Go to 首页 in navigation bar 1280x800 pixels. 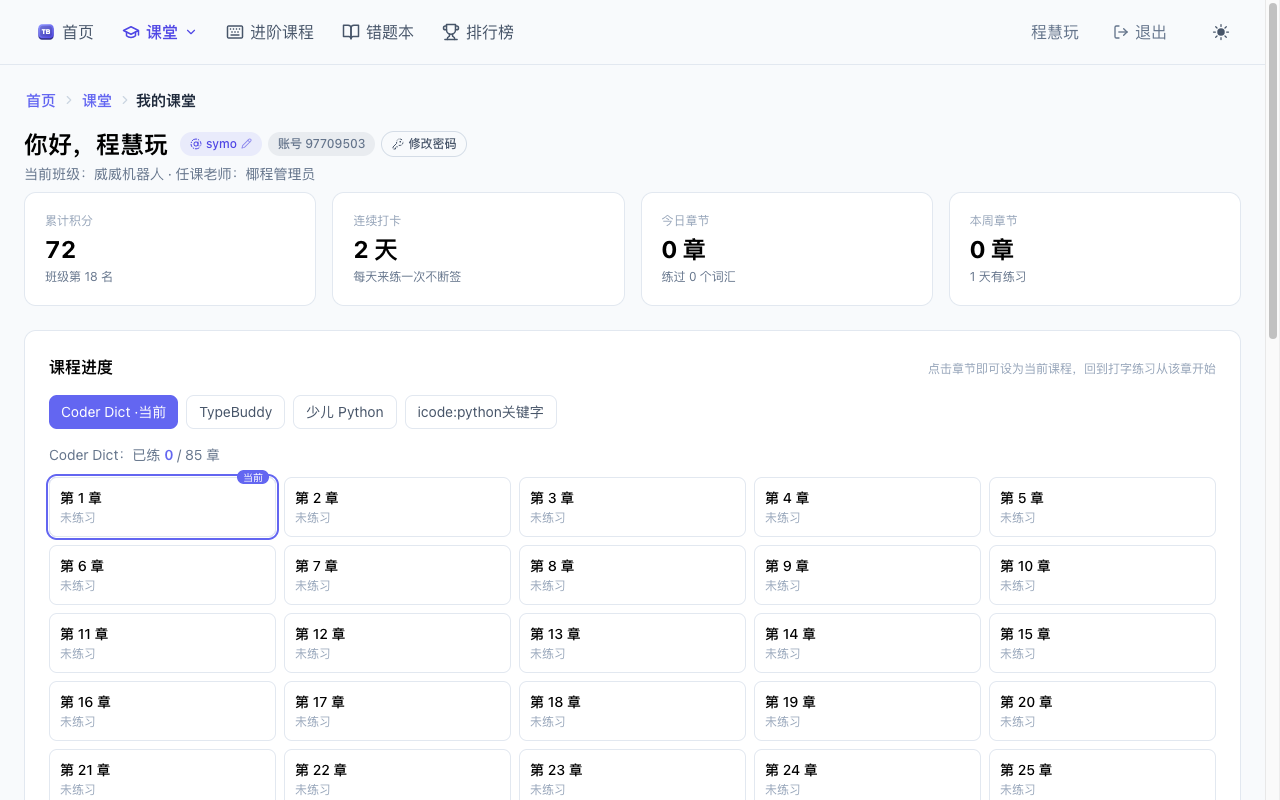(x=66, y=32)
